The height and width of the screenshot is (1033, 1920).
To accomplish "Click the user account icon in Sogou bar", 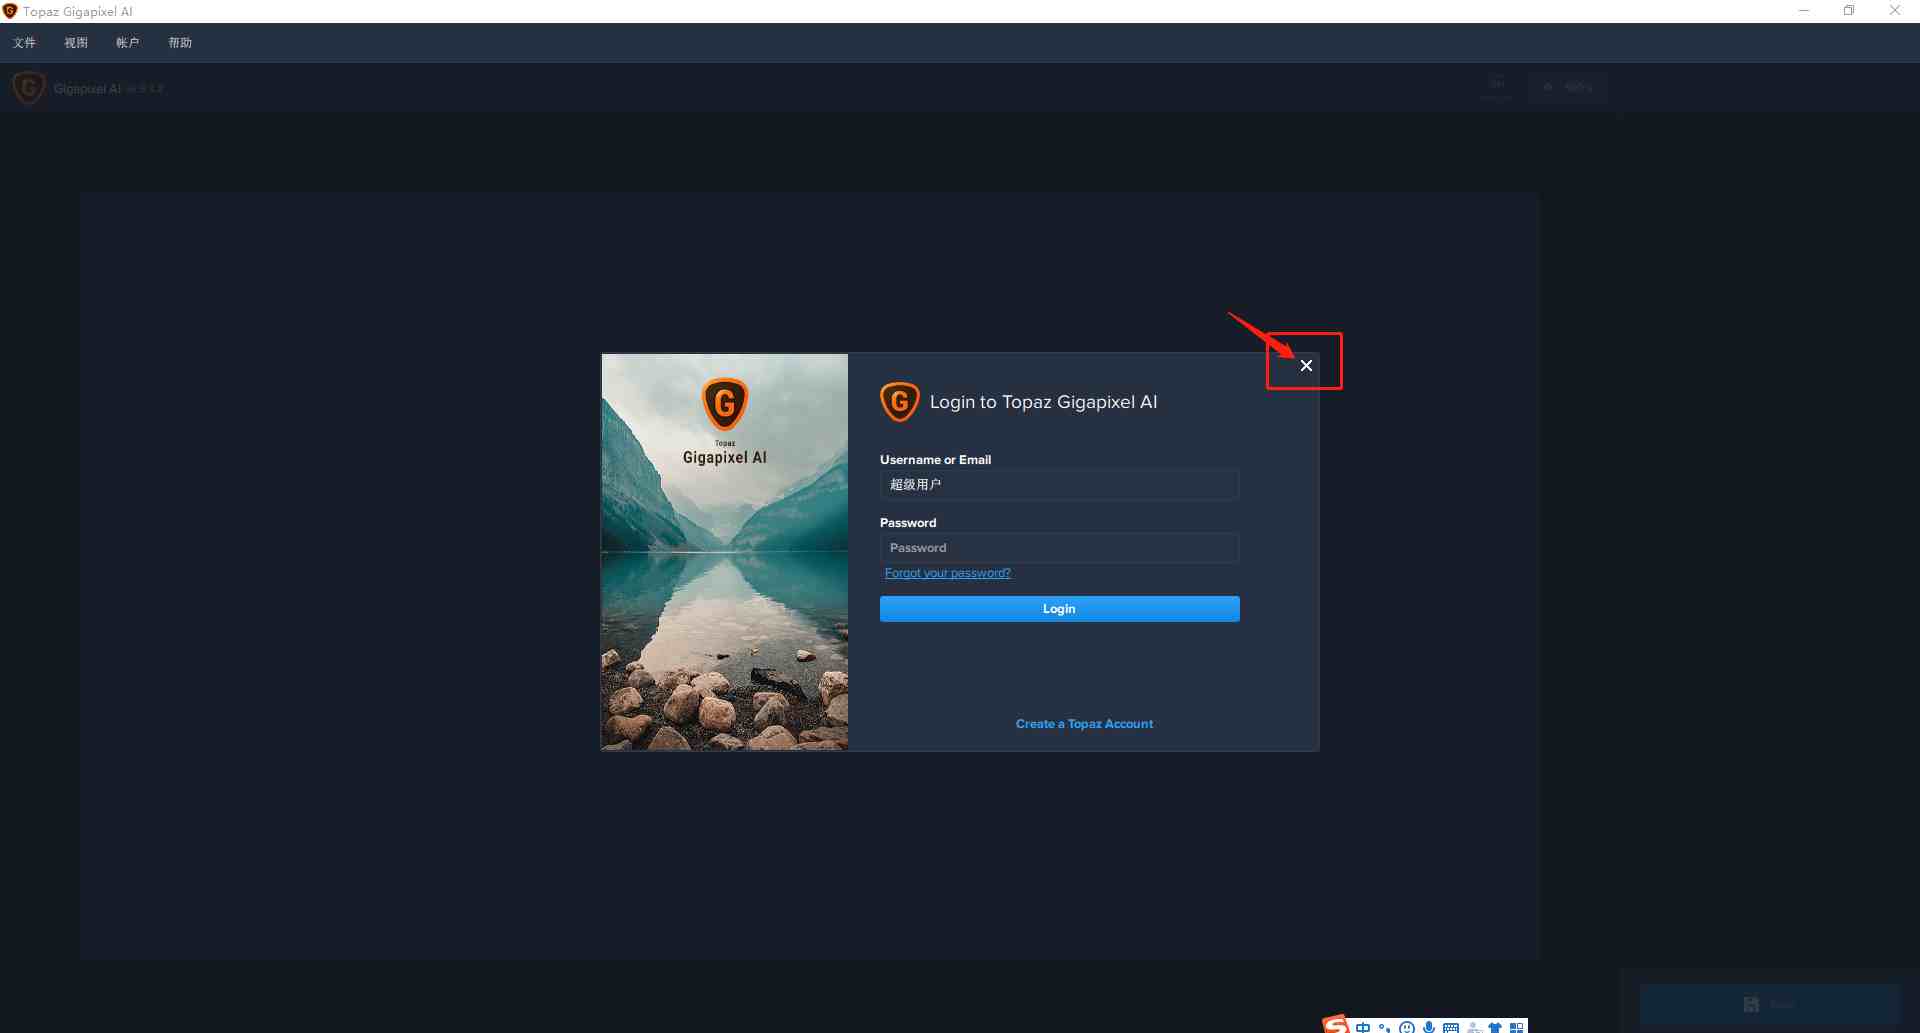I will click(1473, 1027).
